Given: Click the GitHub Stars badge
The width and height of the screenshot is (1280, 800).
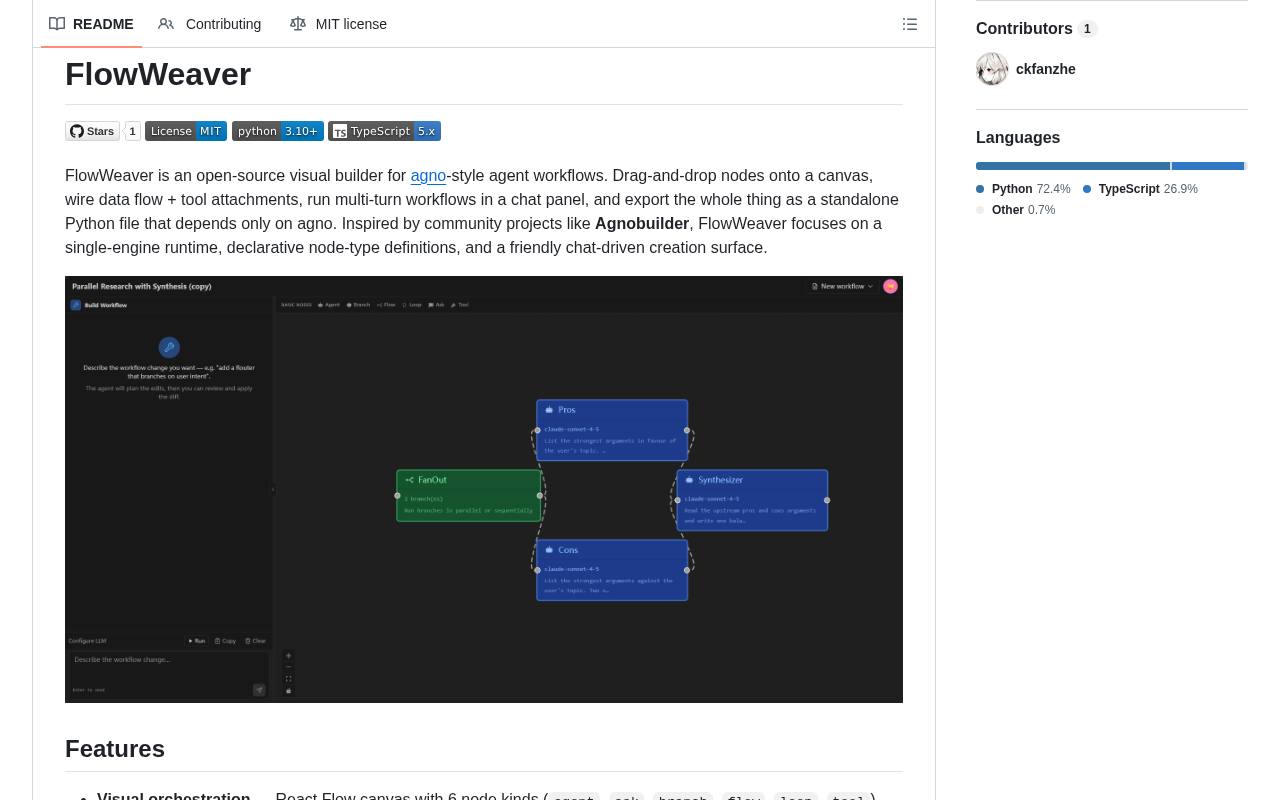Looking at the screenshot, I should (92, 131).
